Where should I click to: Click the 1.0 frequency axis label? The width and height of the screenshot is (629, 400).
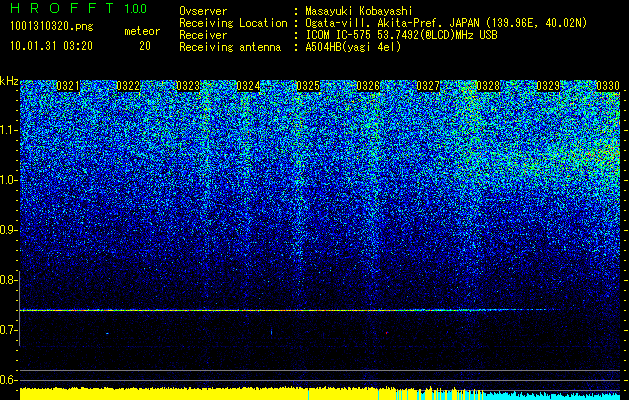click(x=9, y=181)
